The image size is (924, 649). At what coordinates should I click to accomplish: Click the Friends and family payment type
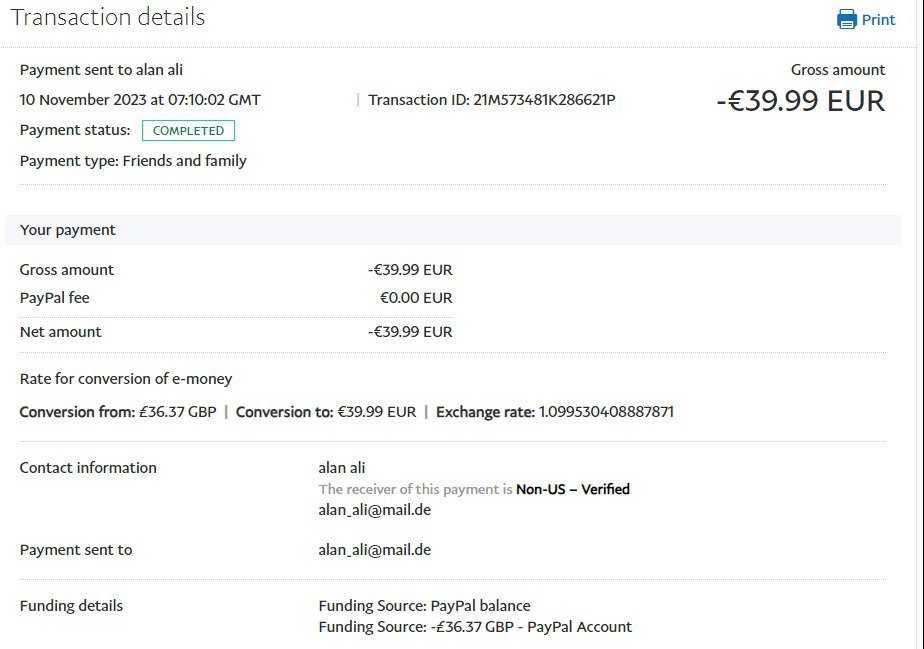(x=184, y=161)
